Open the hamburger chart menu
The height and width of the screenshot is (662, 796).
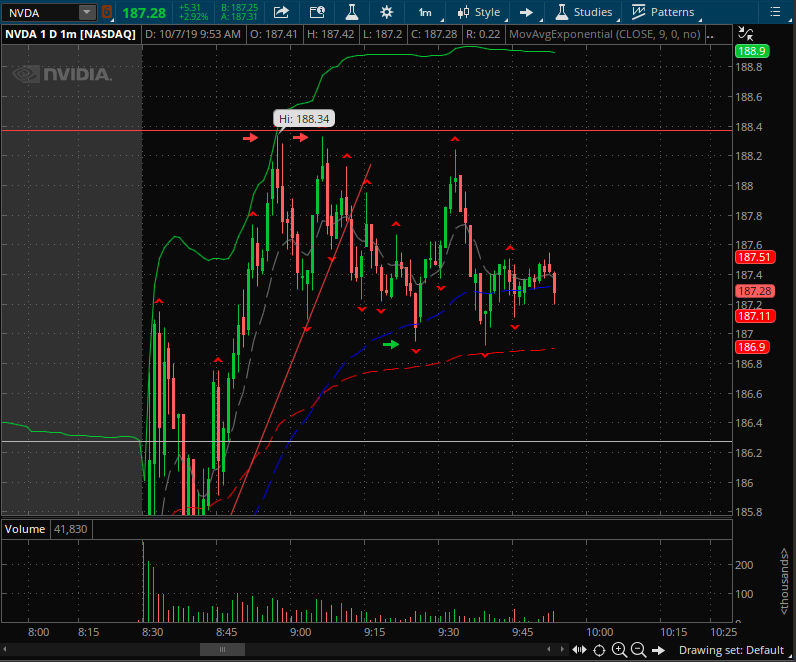[775, 12]
